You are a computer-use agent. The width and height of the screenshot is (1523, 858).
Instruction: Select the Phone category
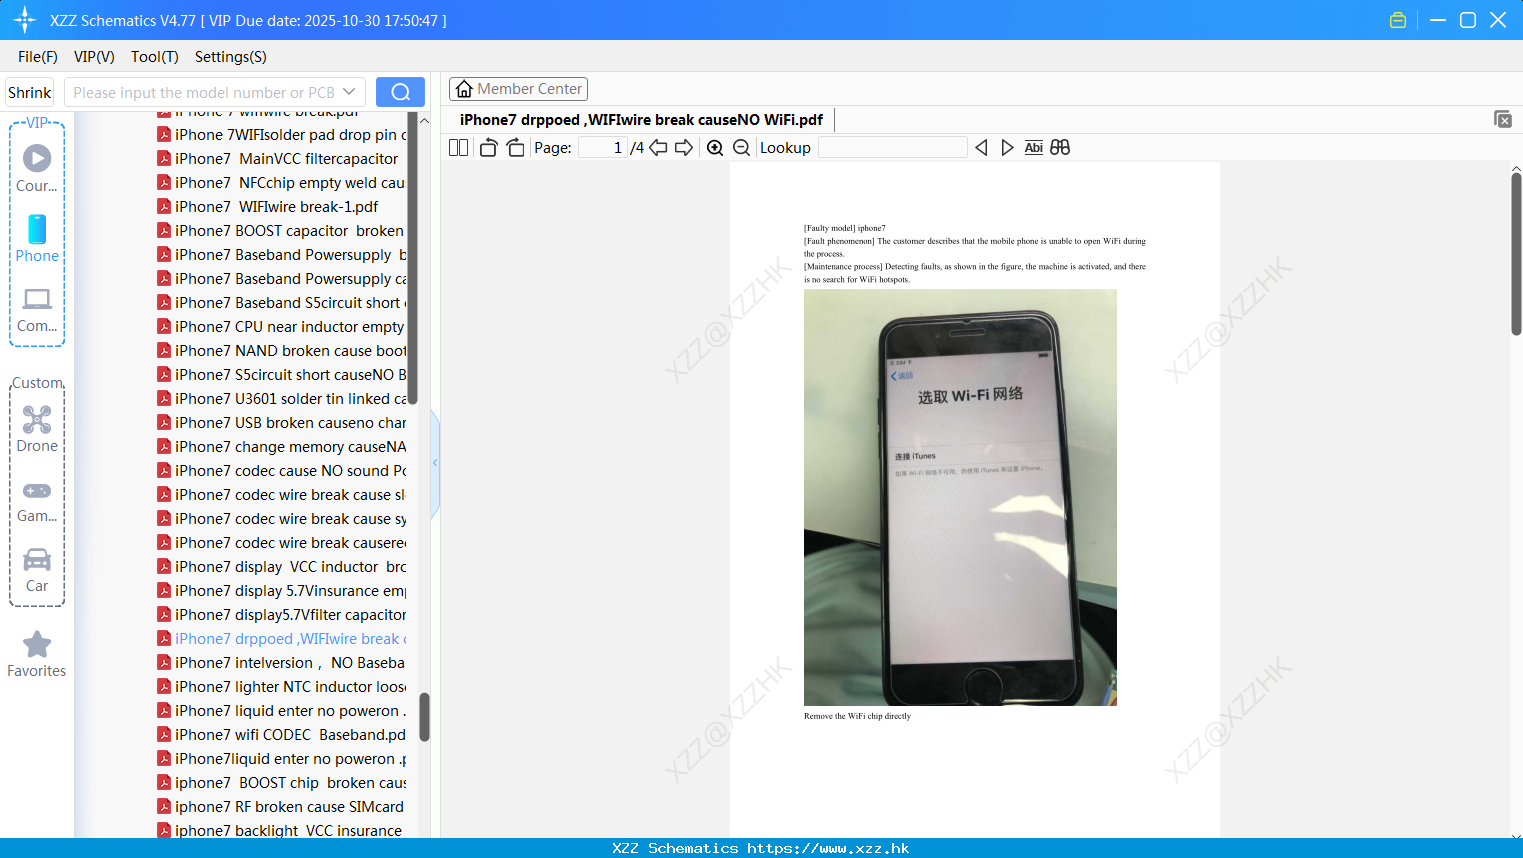tap(37, 239)
